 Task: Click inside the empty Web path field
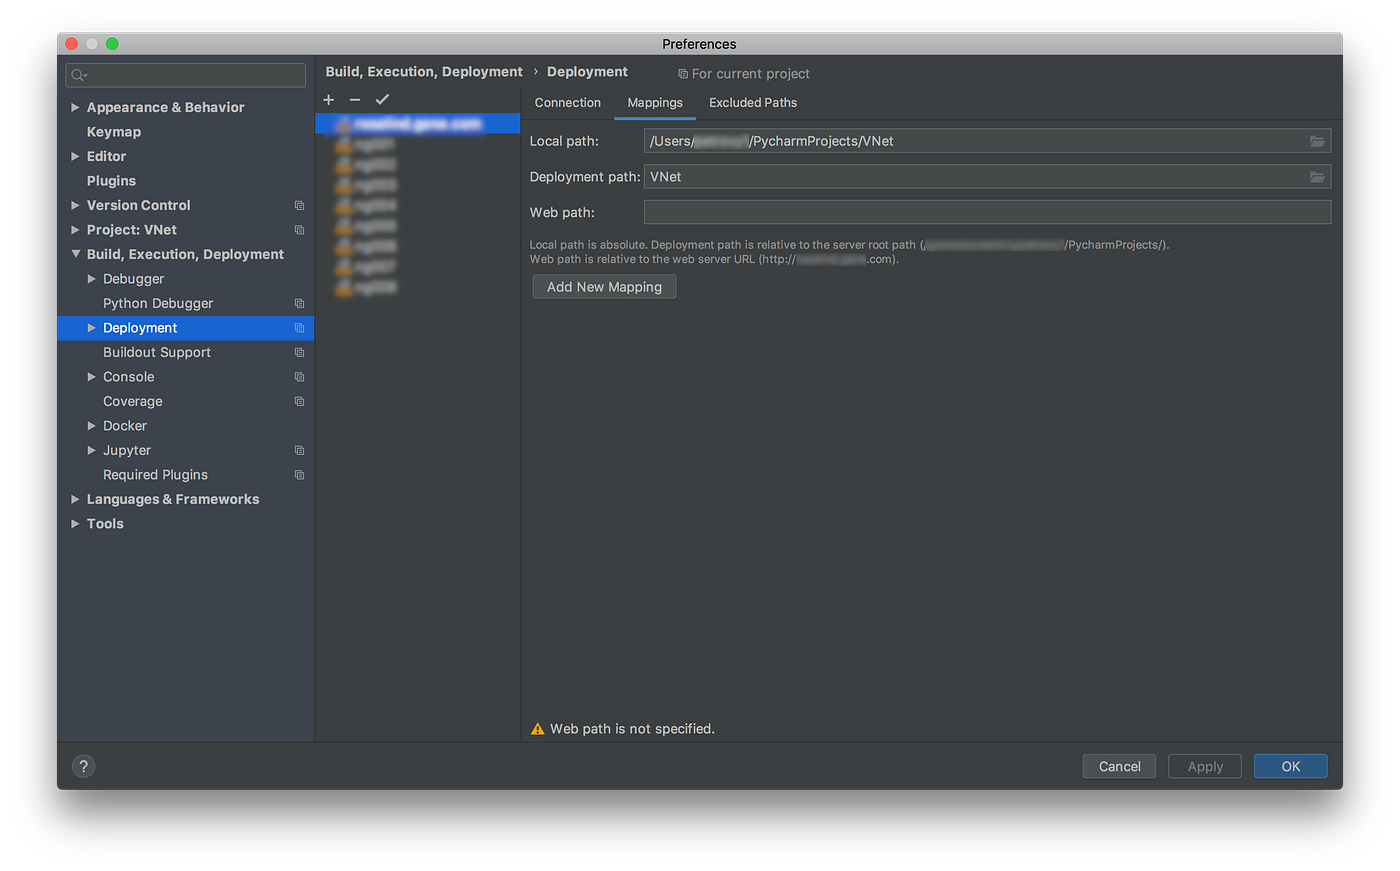987,212
